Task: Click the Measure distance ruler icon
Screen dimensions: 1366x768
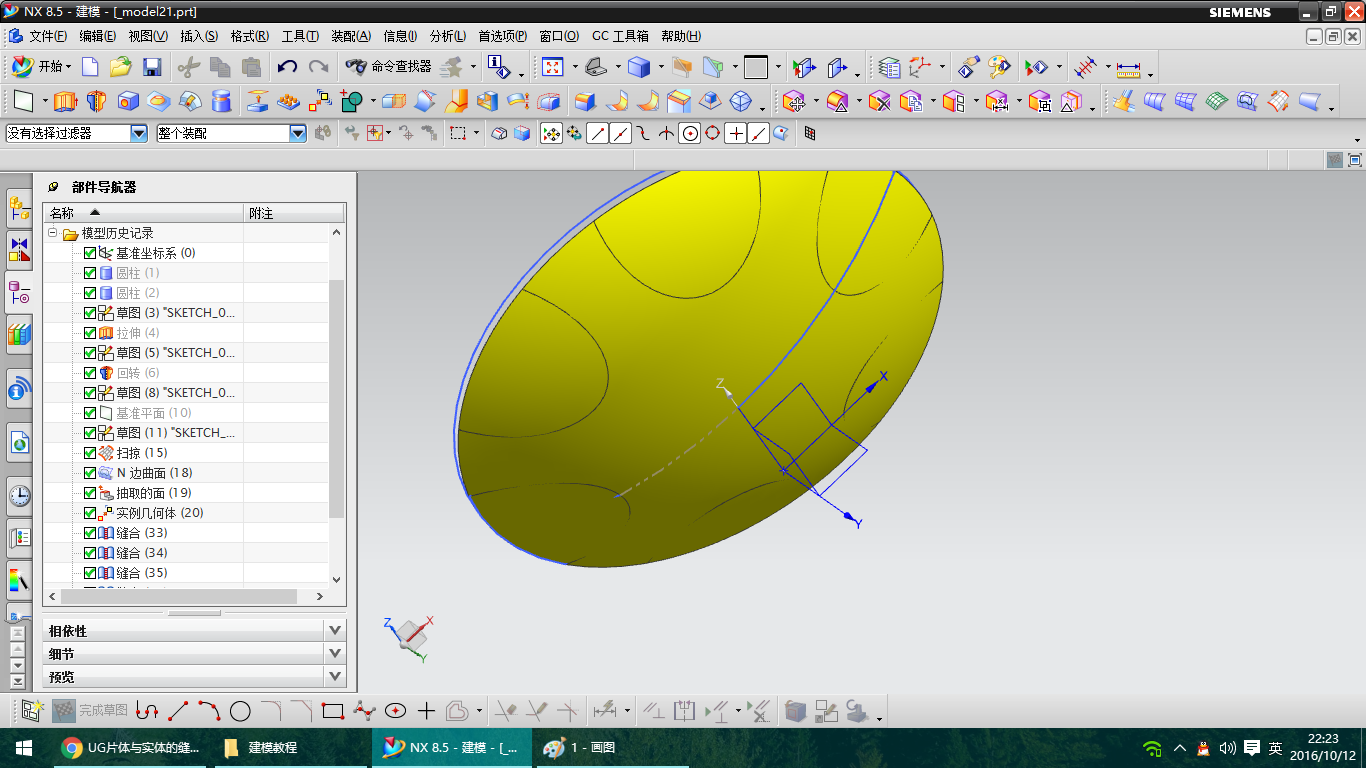Action: (1128, 67)
